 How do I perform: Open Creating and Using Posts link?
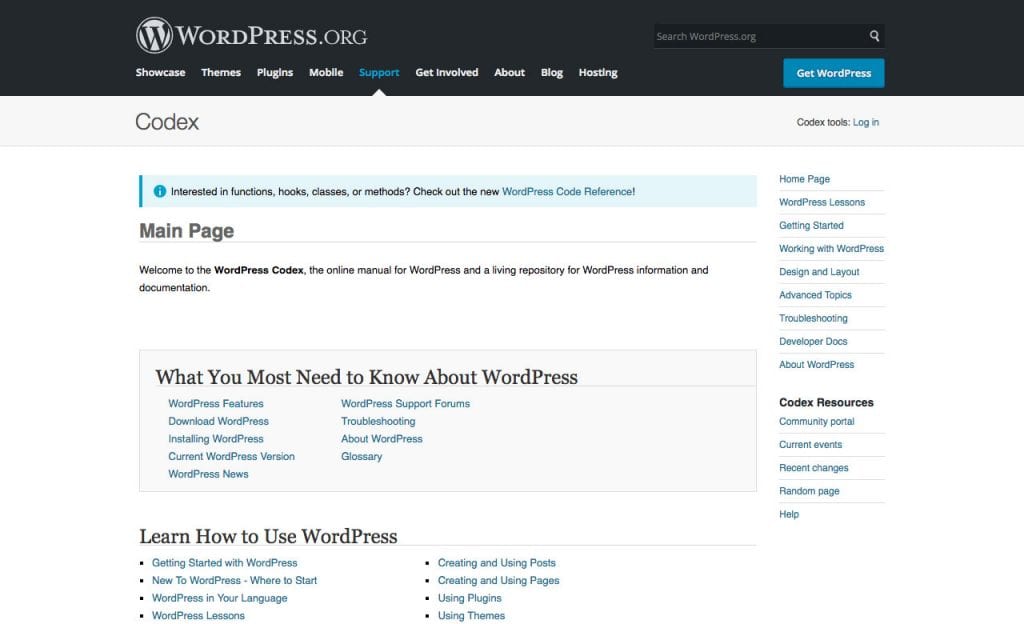[x=496, y=563]
